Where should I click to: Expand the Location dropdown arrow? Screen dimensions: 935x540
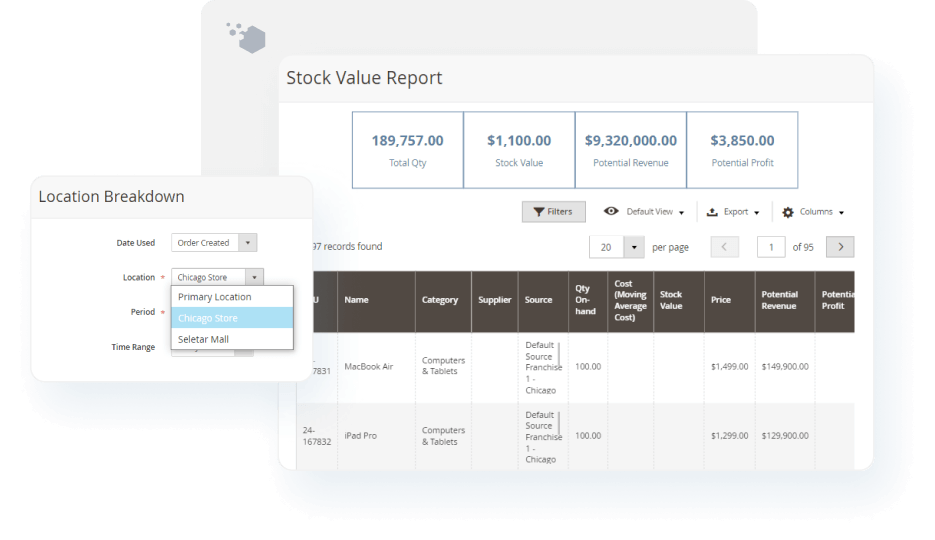click(255, 277)
